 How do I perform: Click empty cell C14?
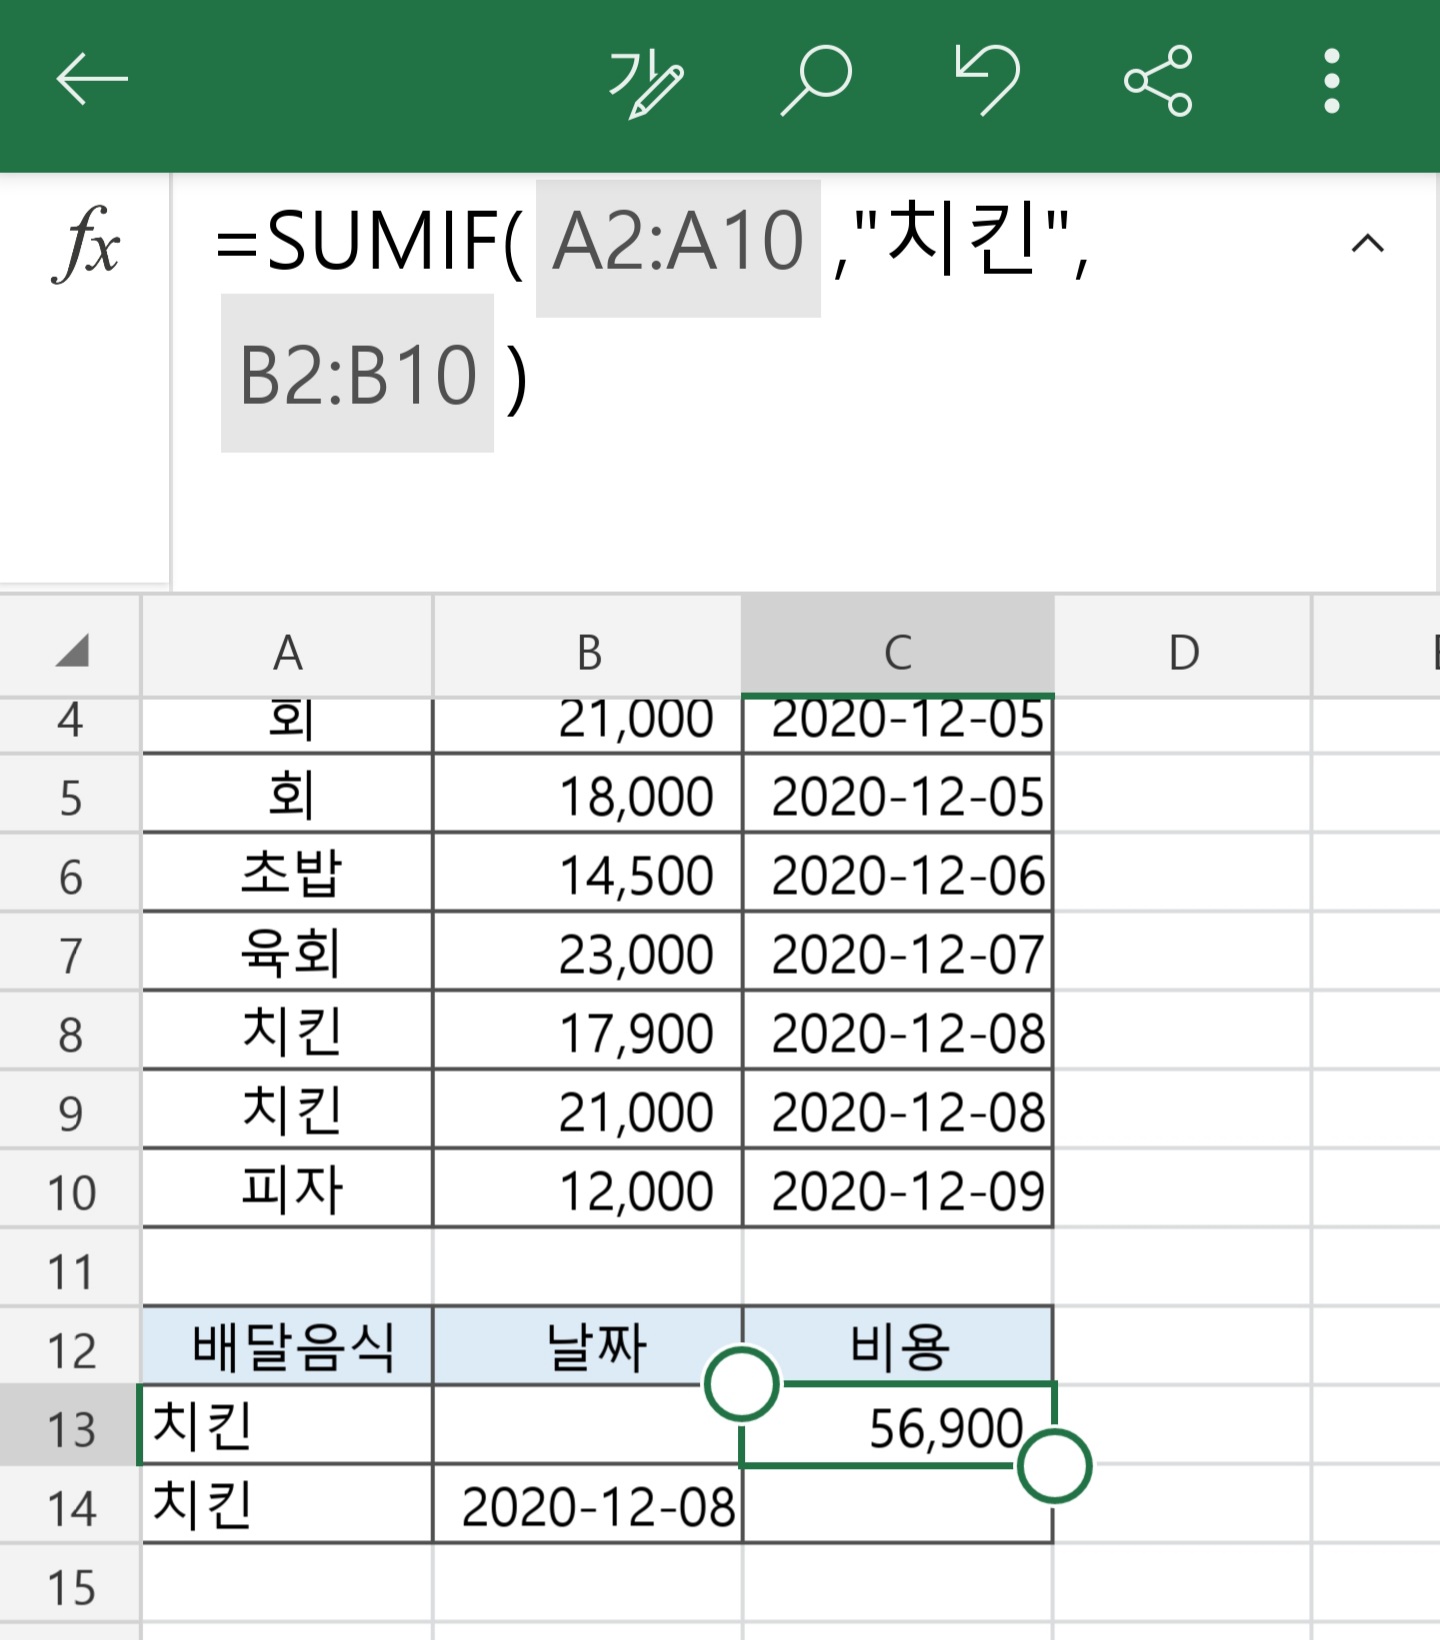pos(898,1505)
